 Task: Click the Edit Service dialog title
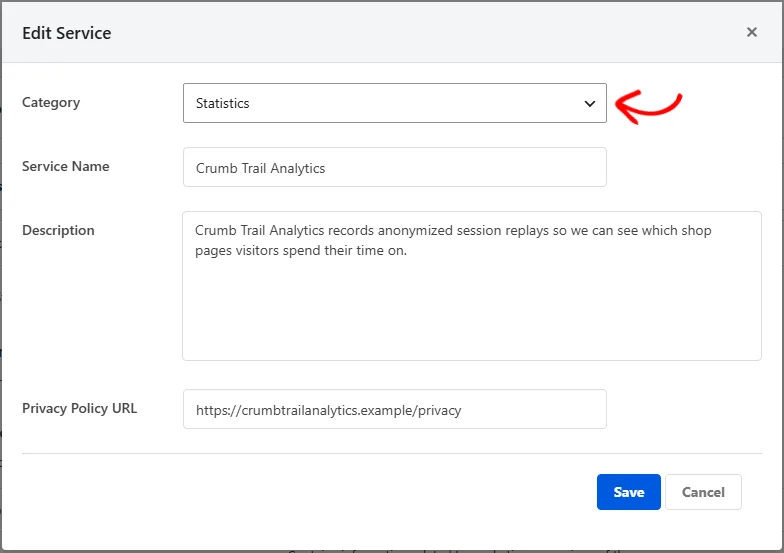[x=66, y=33]
